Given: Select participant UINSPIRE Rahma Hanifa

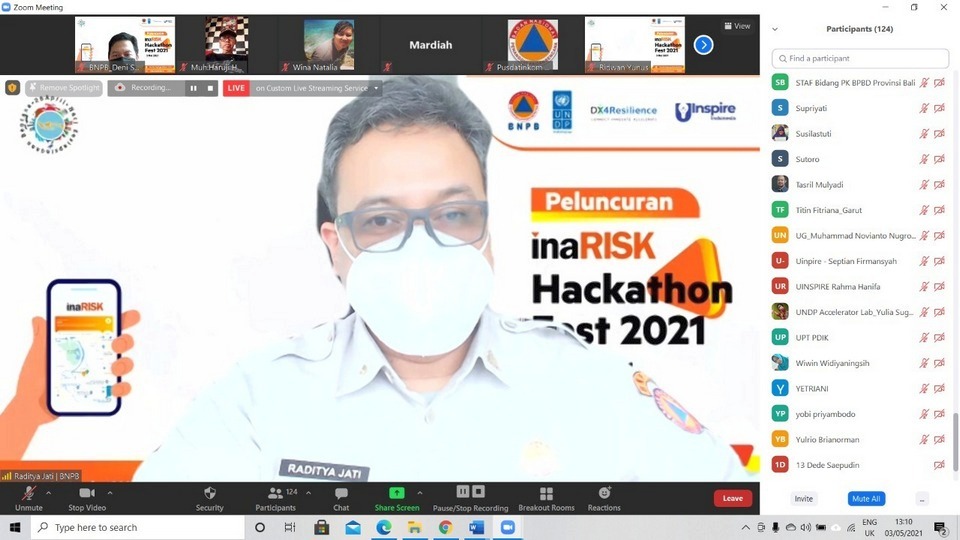Looking at the screenshot, I should point(859,287).
